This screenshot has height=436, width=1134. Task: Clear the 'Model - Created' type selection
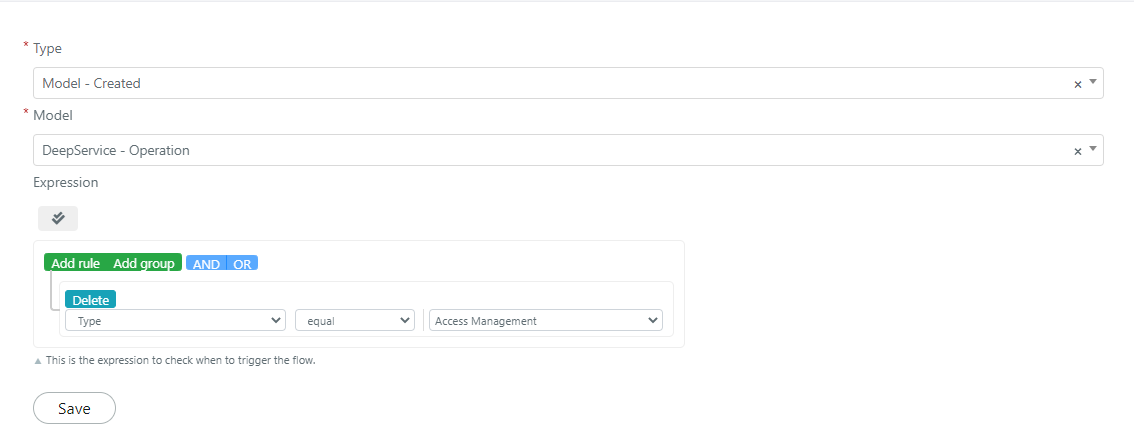click(1078, 84)
